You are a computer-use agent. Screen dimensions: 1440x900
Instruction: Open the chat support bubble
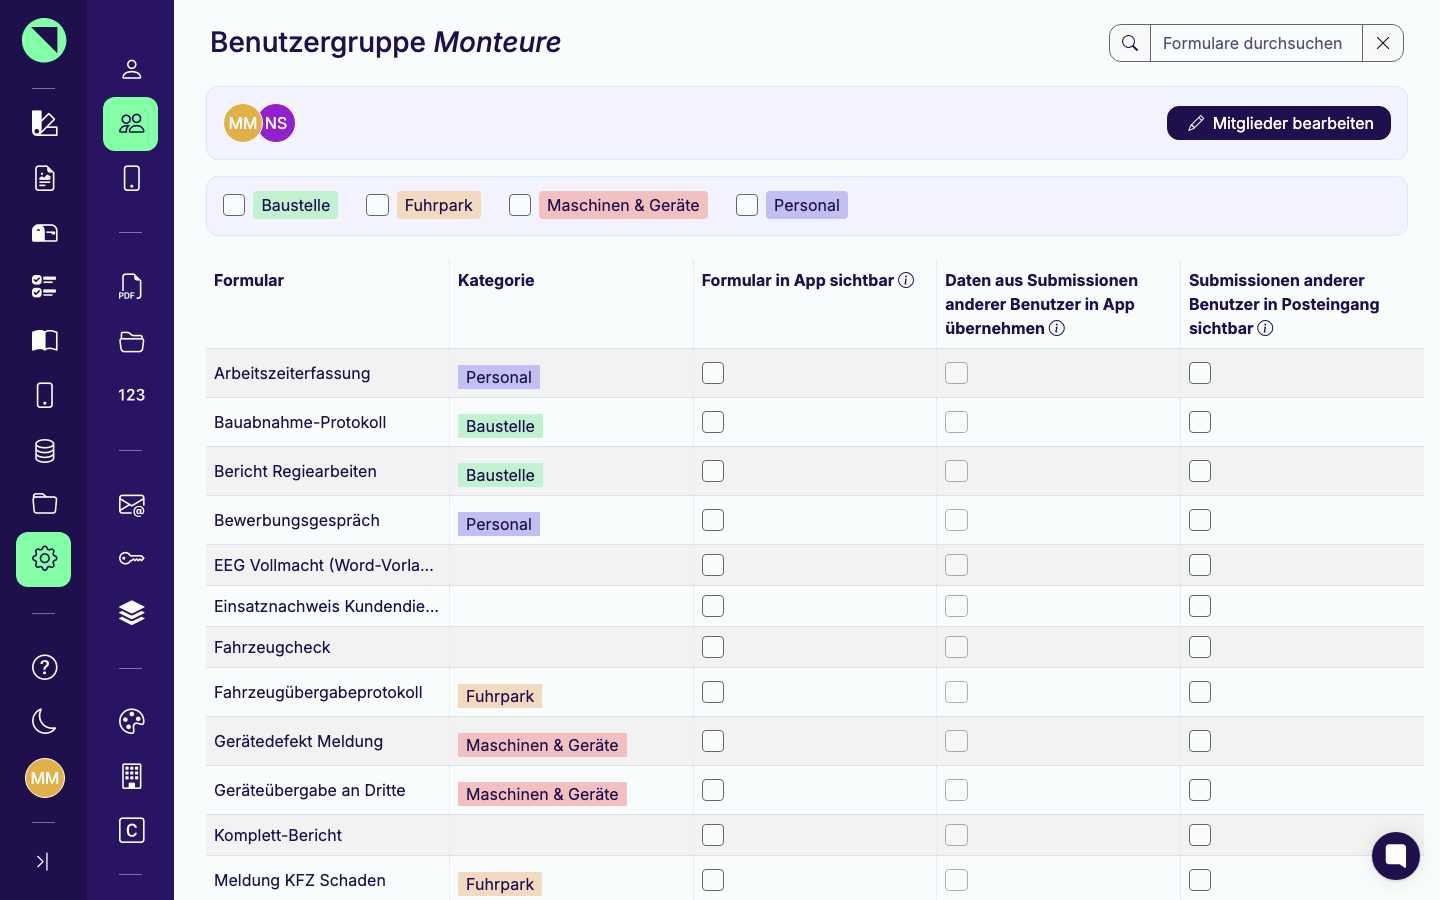pyautogui.click(x=1396, y=856)
